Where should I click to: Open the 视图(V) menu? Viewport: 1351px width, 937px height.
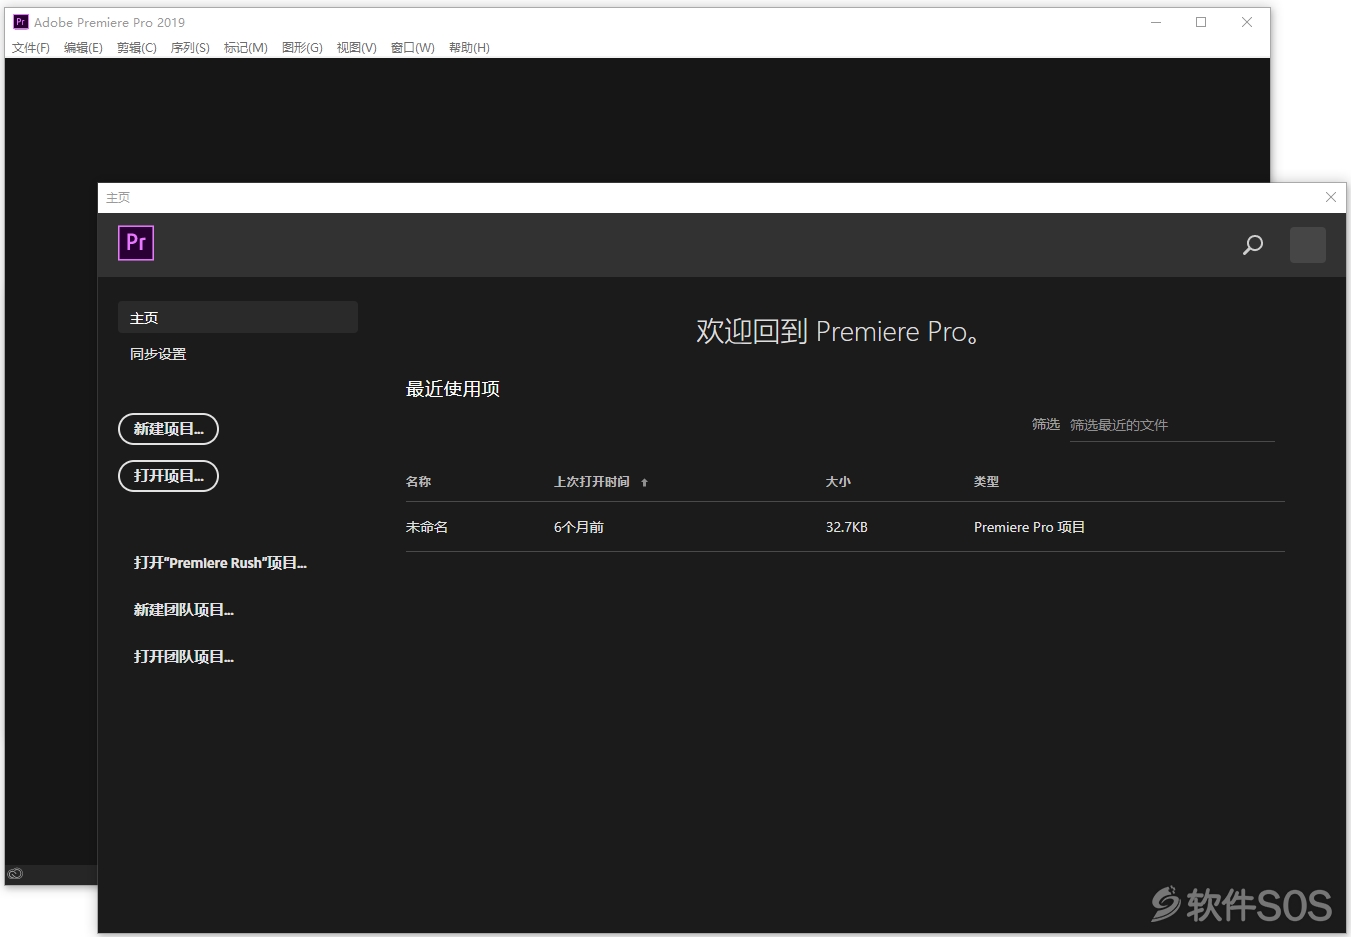click(357, 47)
